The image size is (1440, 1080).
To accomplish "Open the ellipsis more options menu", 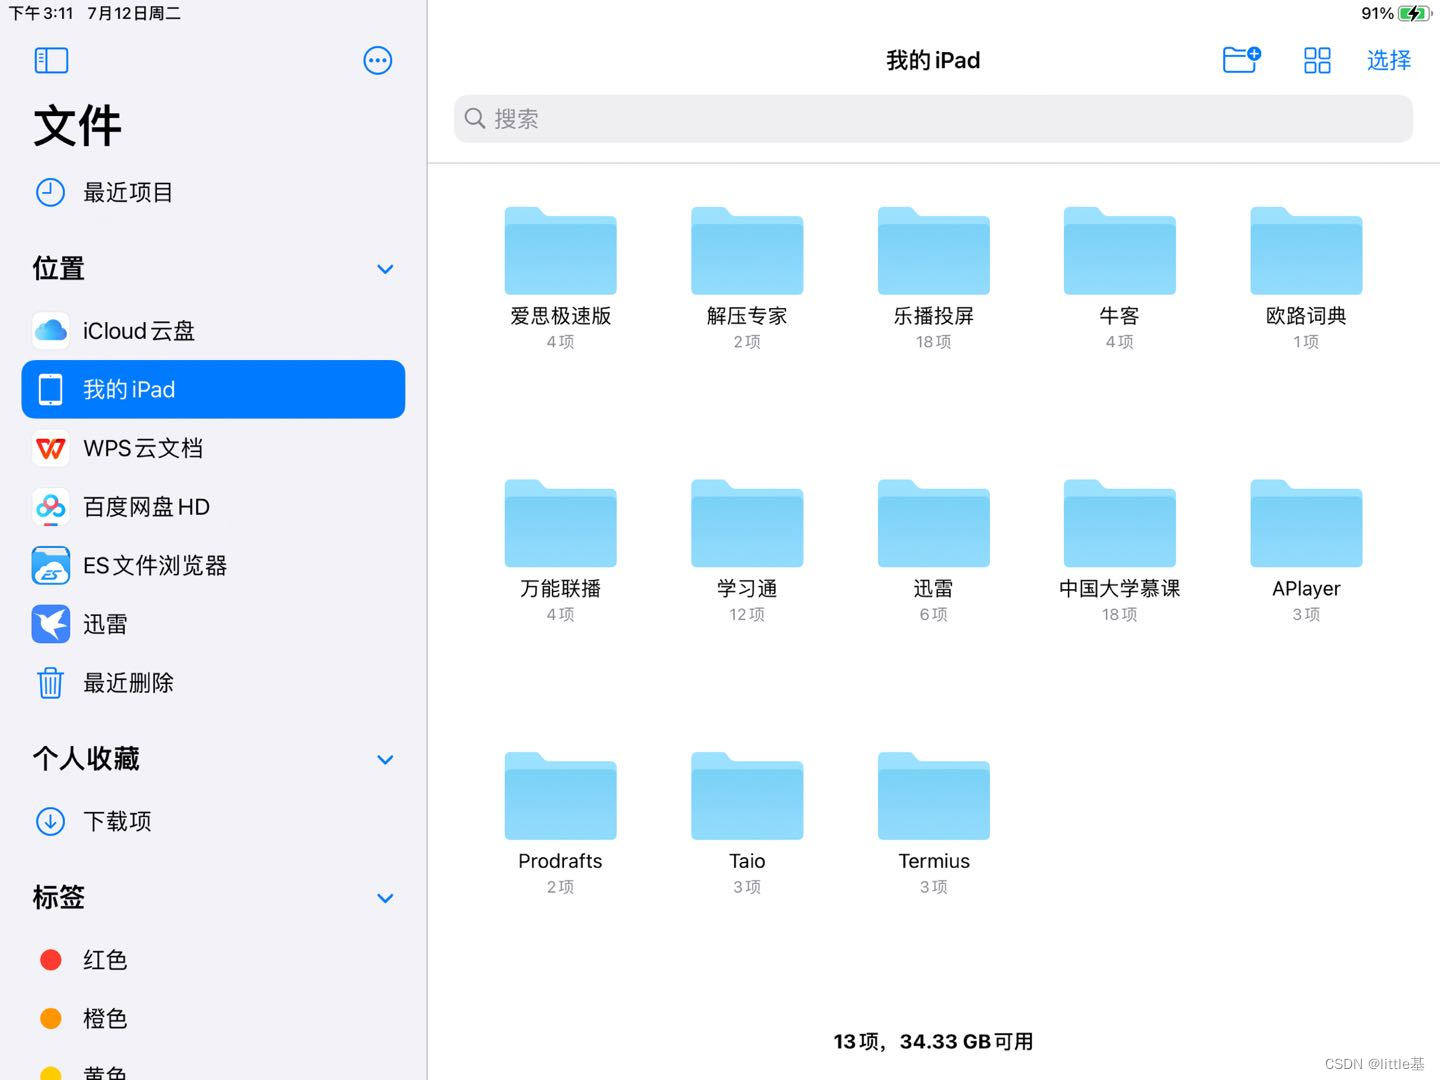I will (378, 60).
